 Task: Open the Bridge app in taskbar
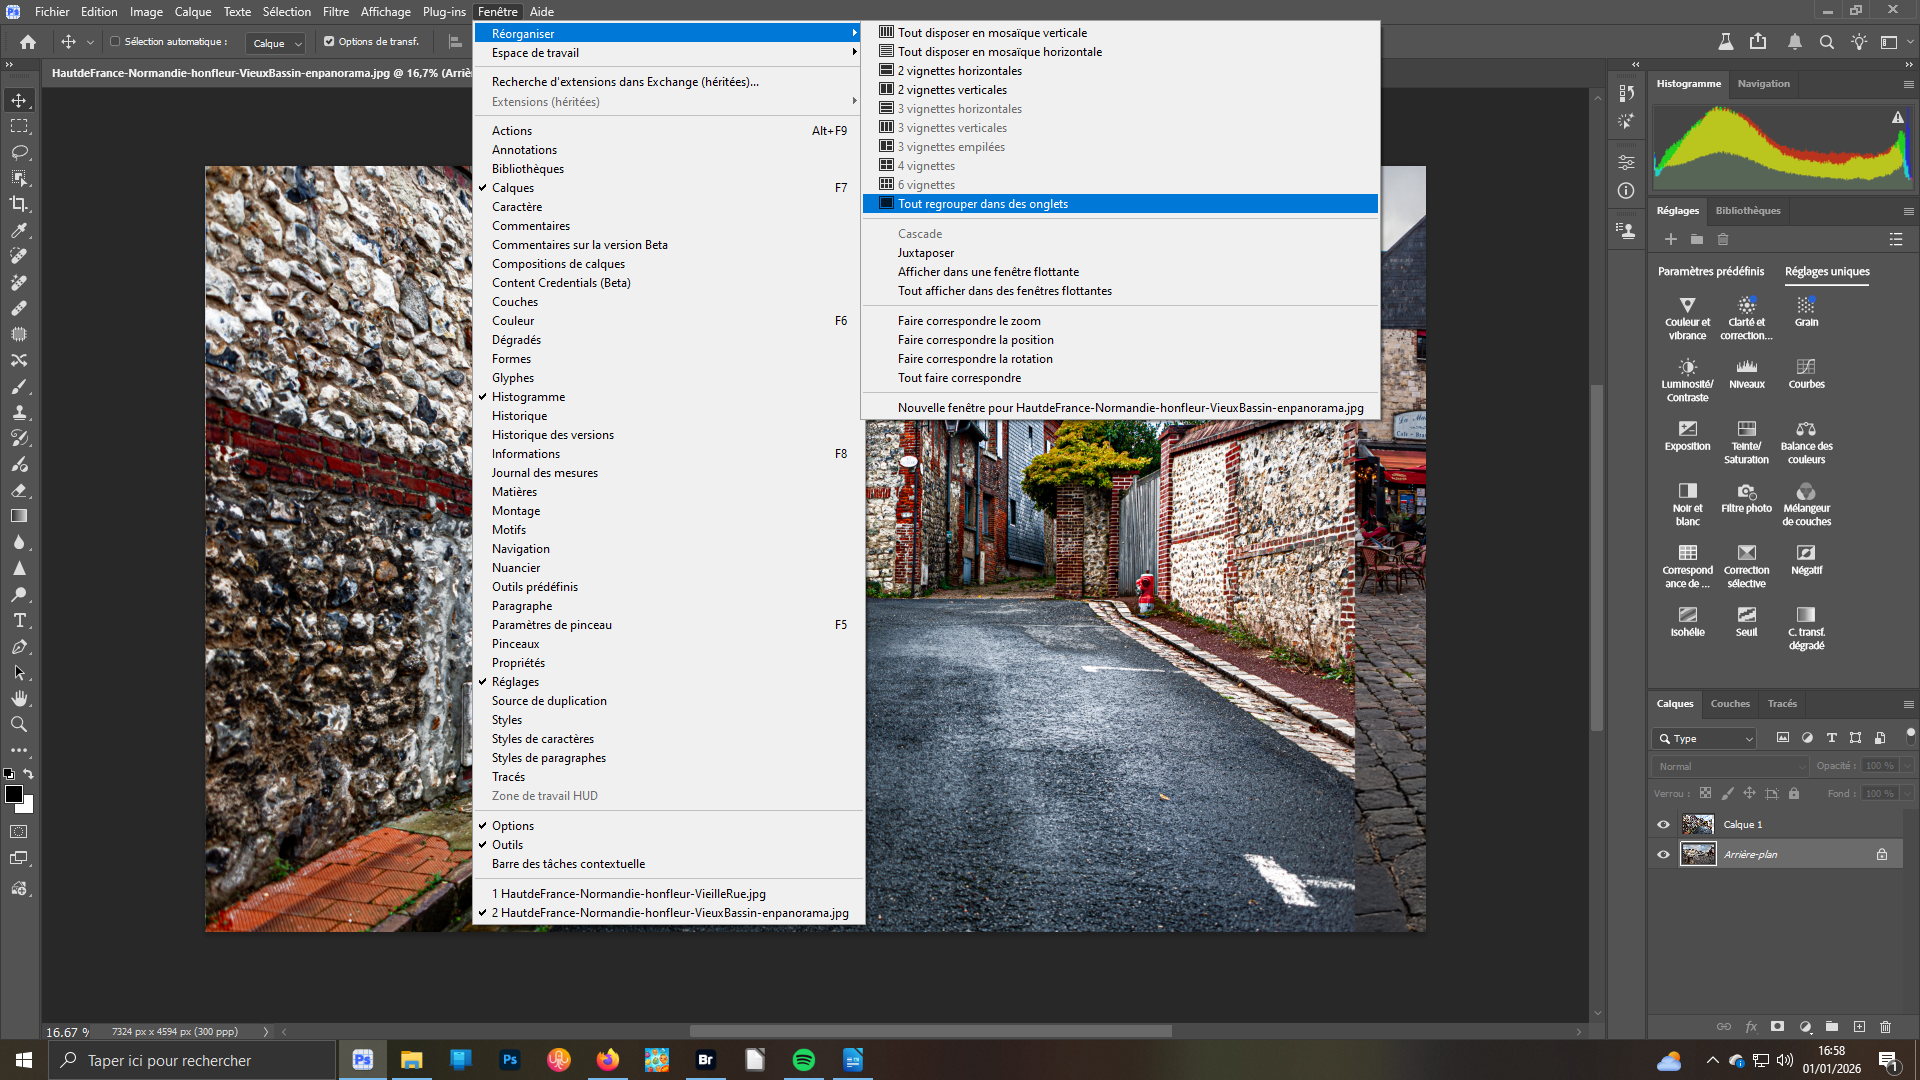pyautogui.click(x=706, y=1060)
